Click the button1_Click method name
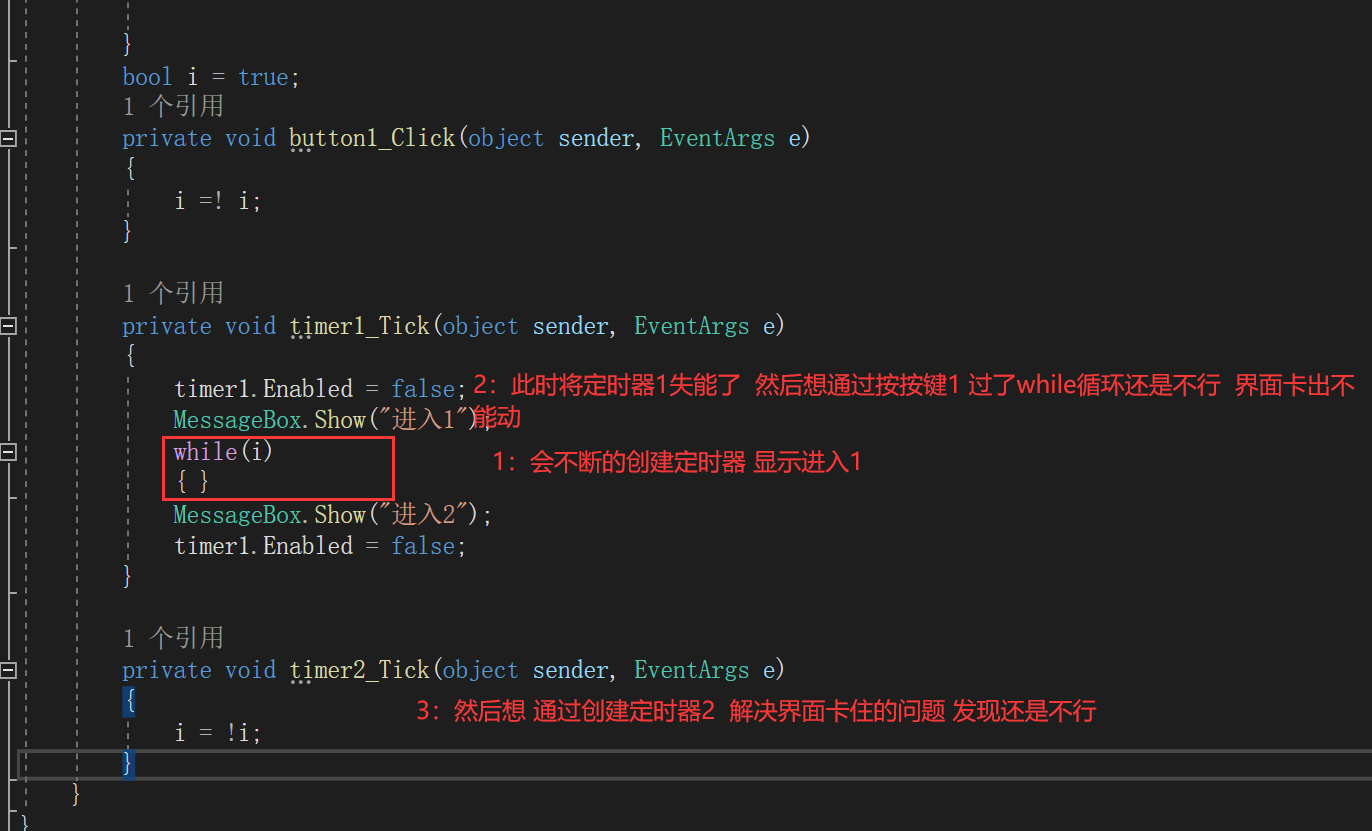Image resolution: width=1372 pixels, height=831 pixels. 372,138
